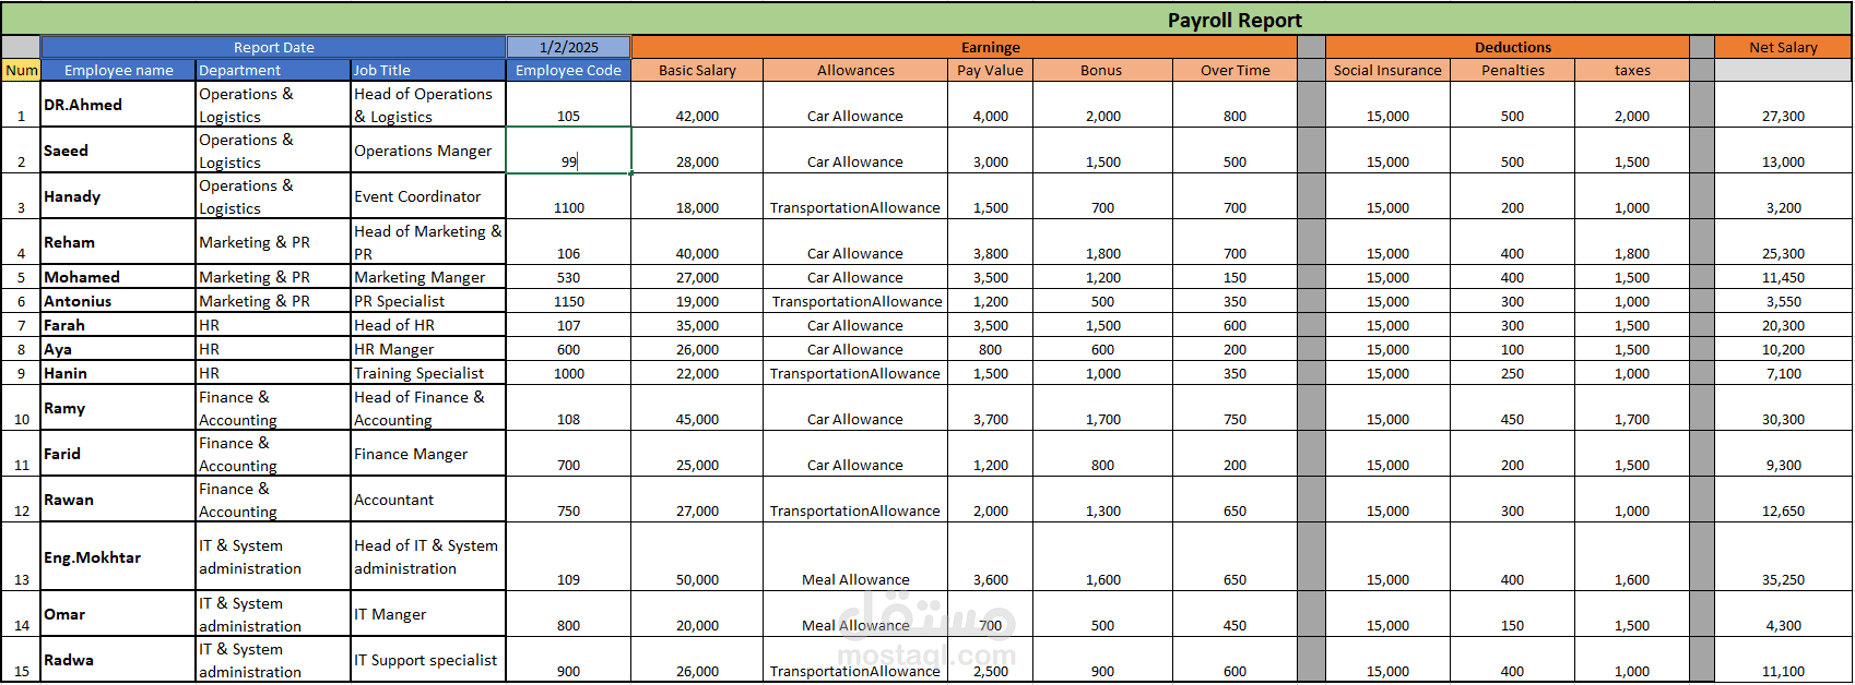Select the Event Coordinator job title cell
The height and width of the screenshot is (685, 1855).
pyautogui.click(x=428, y=196)
